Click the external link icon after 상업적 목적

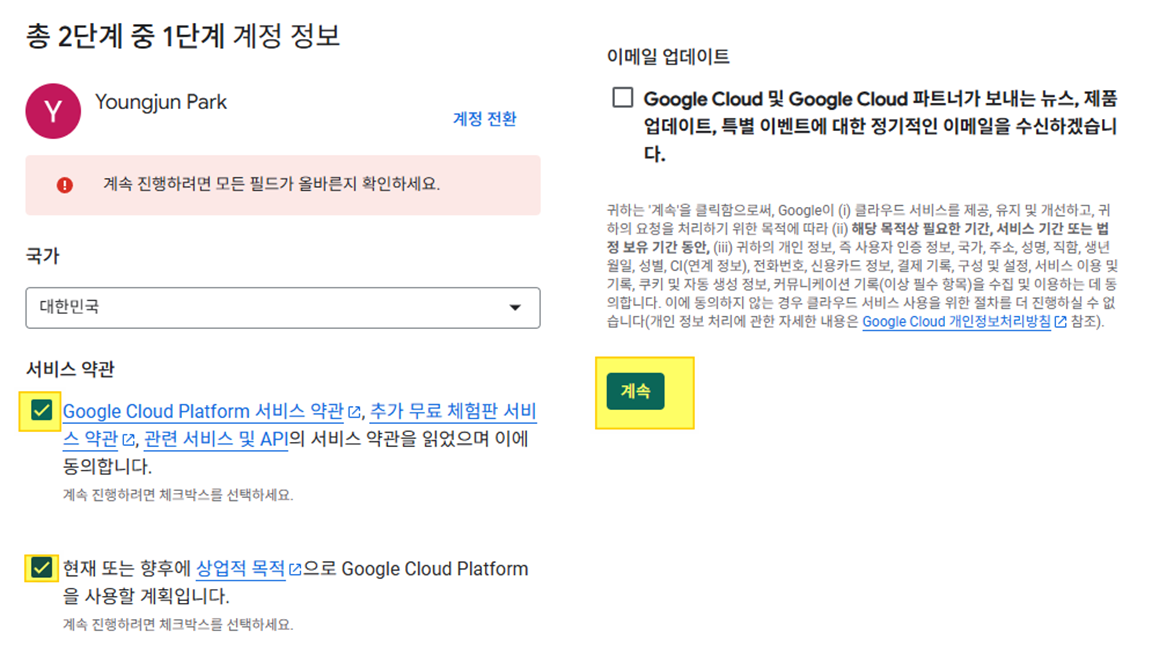[x=295, y=570]
